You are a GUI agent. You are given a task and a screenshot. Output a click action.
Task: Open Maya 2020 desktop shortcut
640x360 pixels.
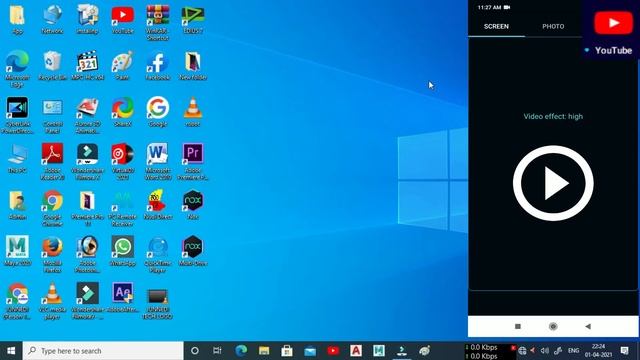pyautogui.click(x=17, y=251)
